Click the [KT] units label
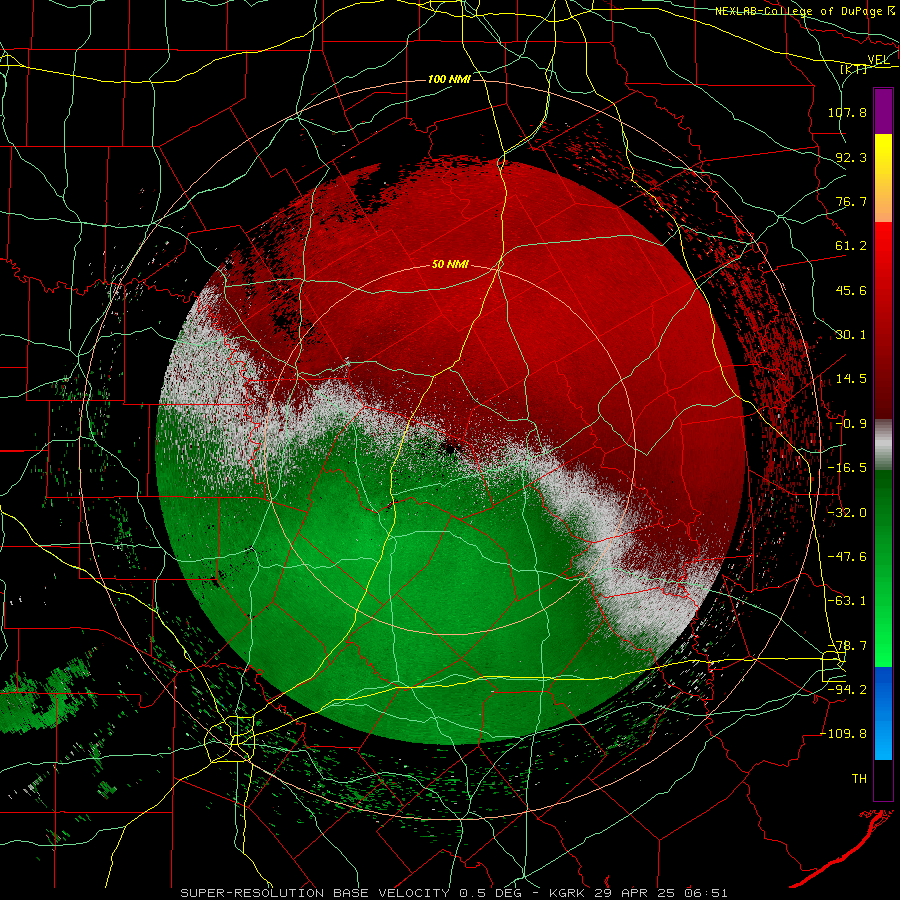Viewport: 900px width, 900px height. pyautogui.click(x=853, y=69)
